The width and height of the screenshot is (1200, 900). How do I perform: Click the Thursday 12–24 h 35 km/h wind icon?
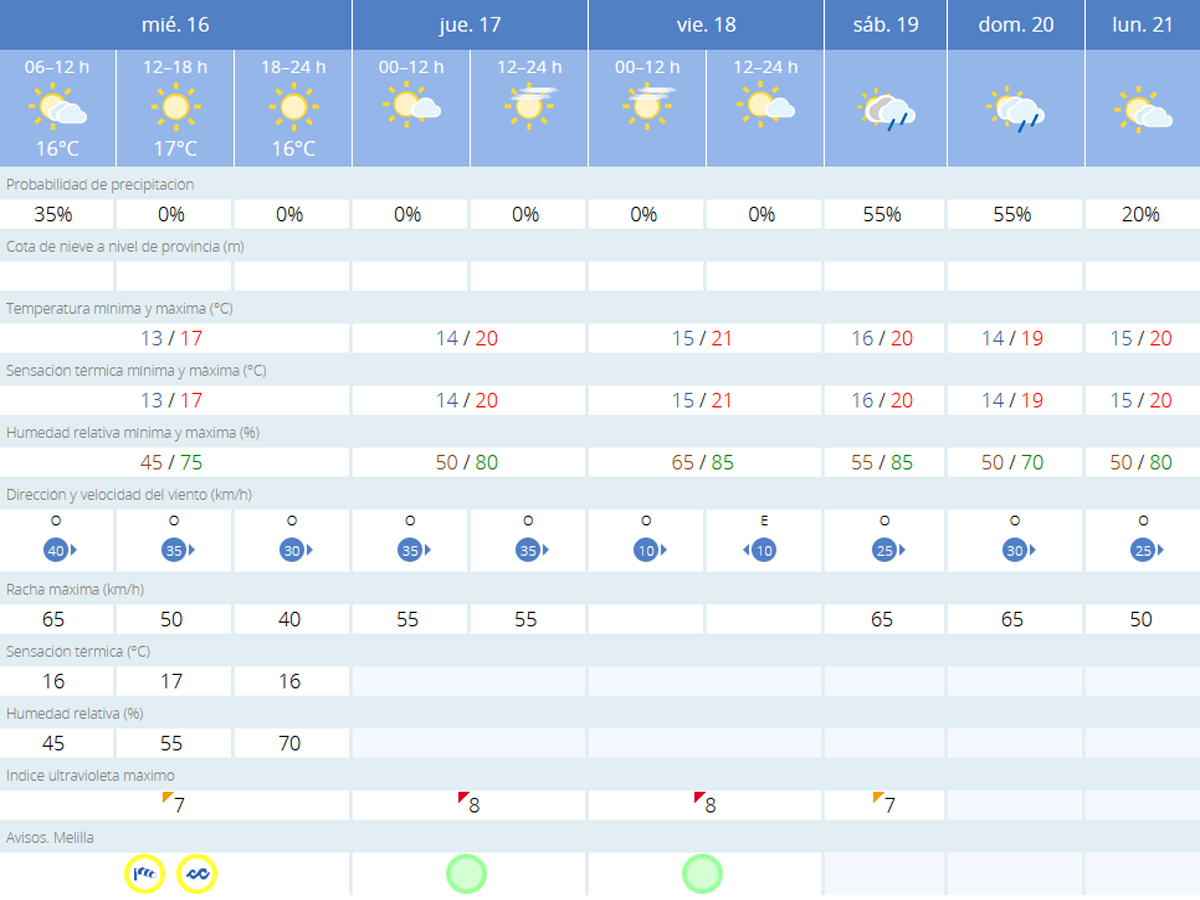point(530,550)
